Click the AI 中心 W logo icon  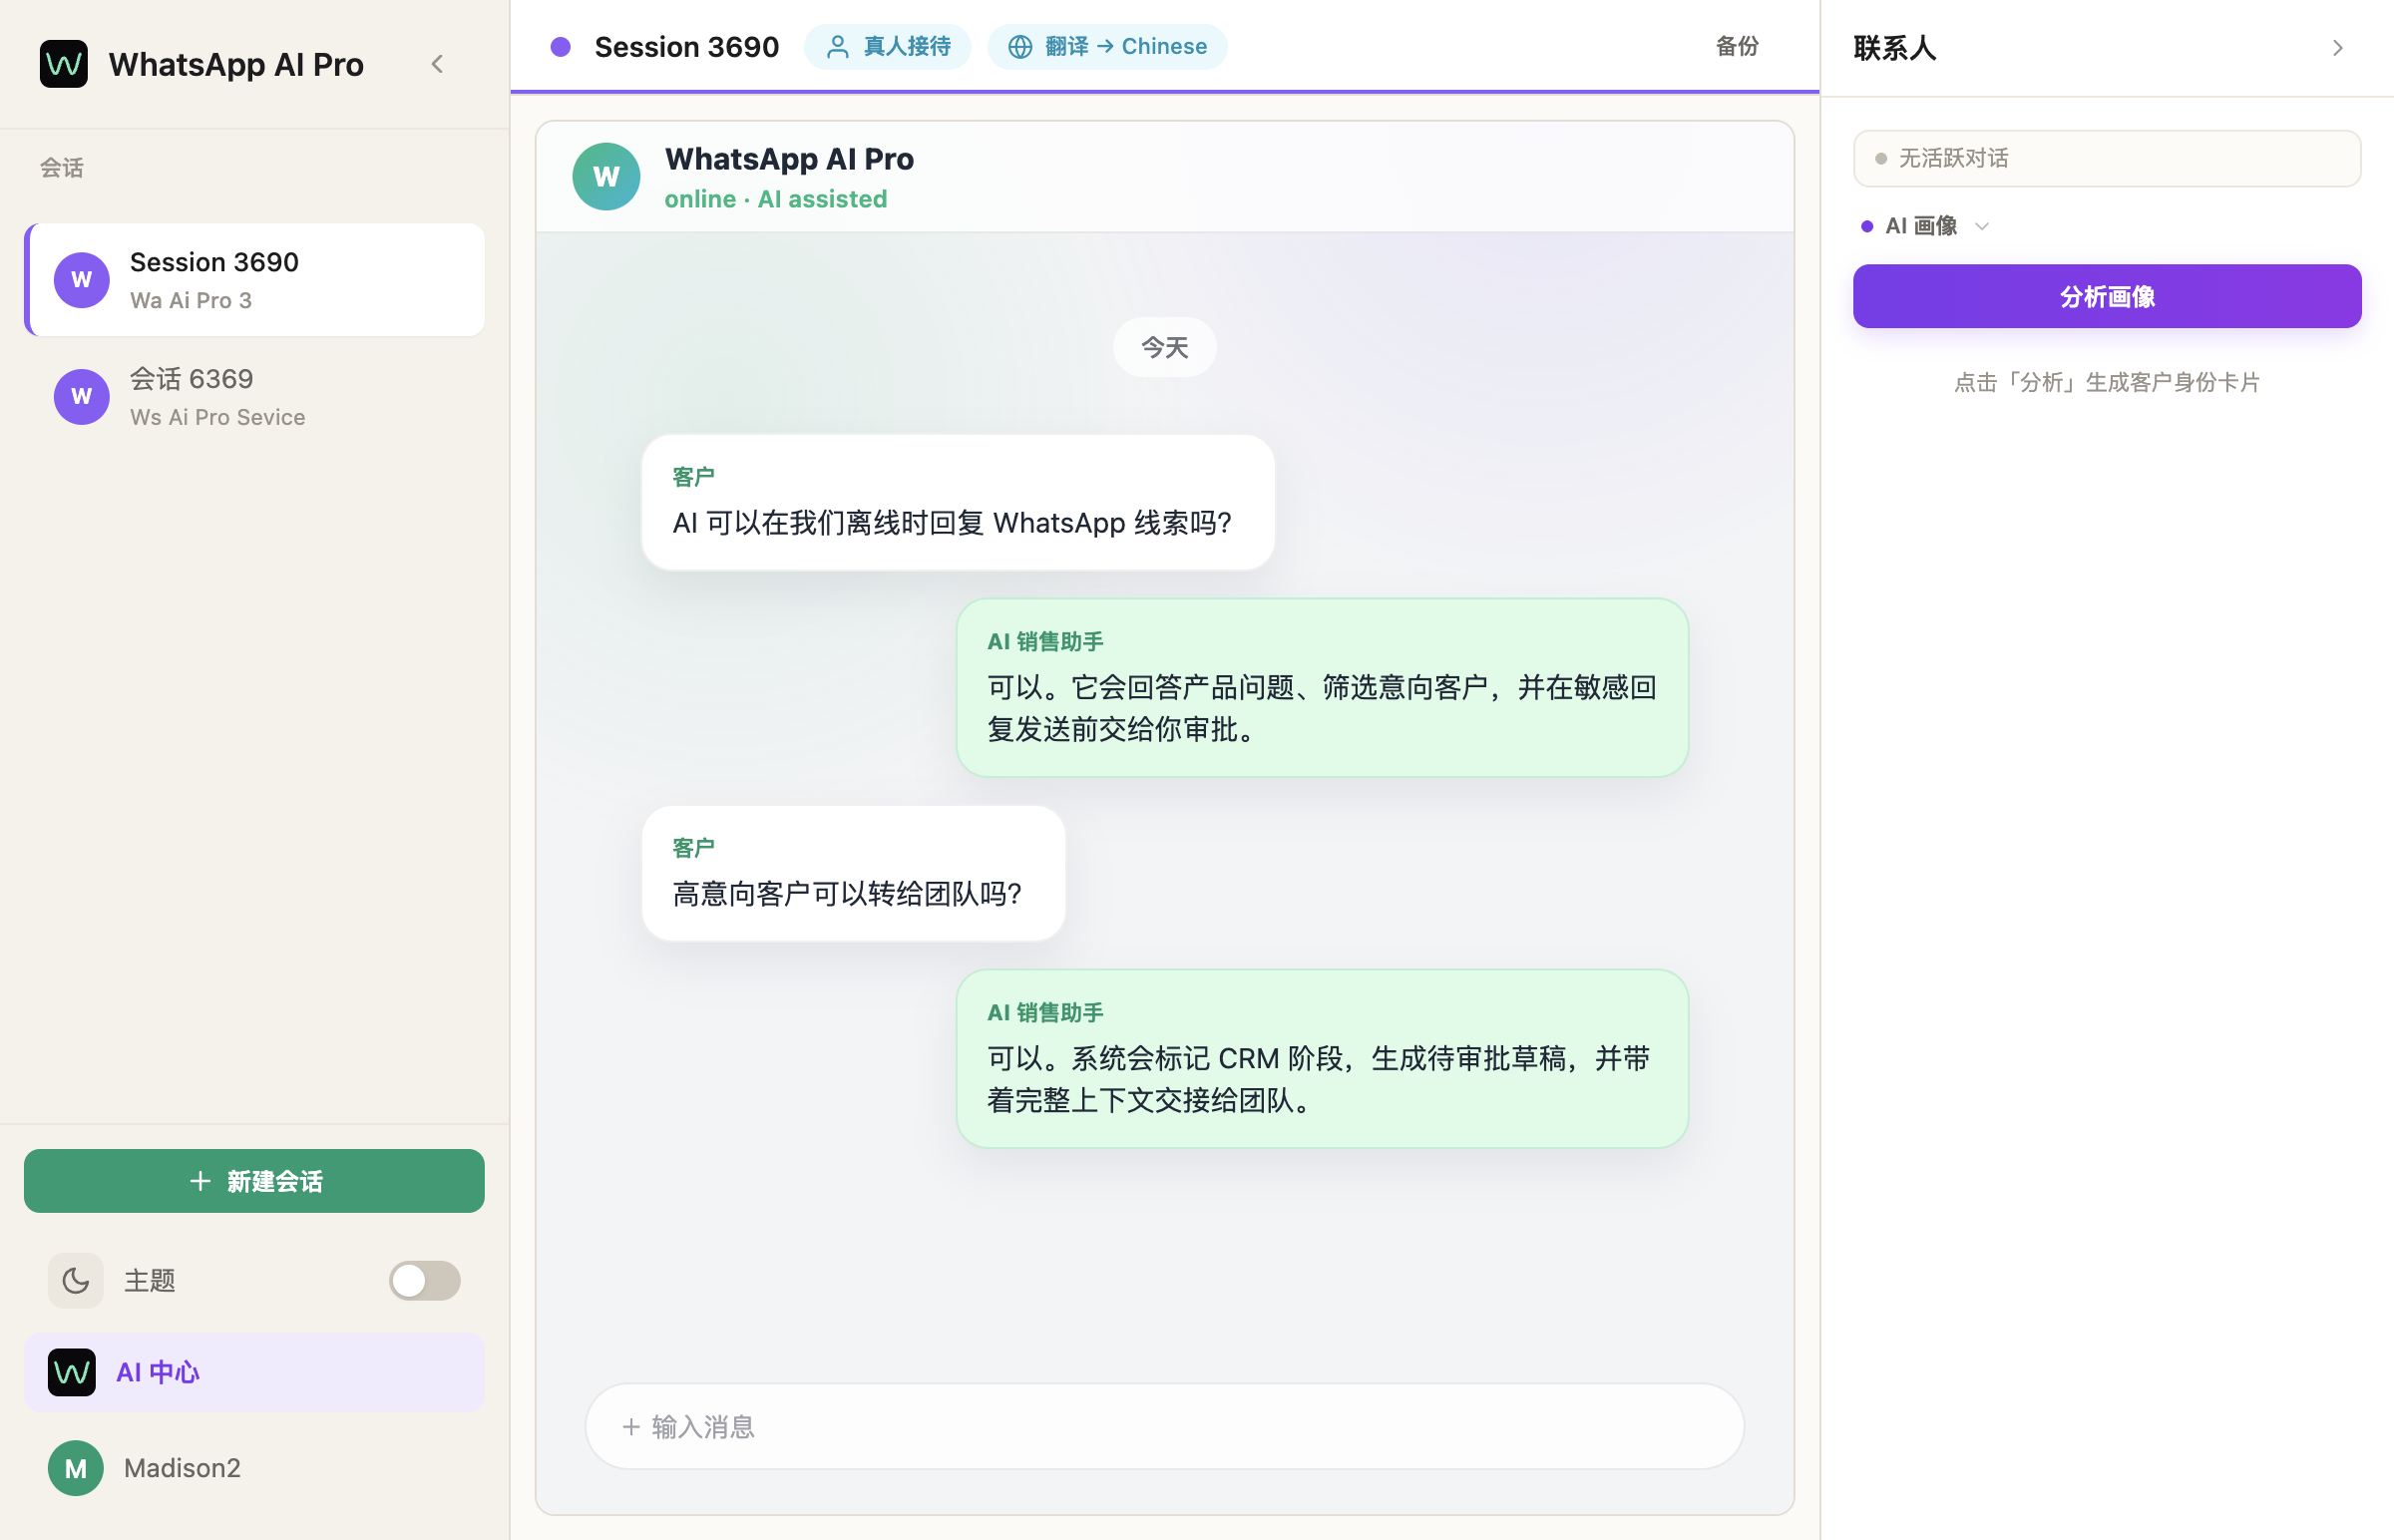[x=72, y=1372]
